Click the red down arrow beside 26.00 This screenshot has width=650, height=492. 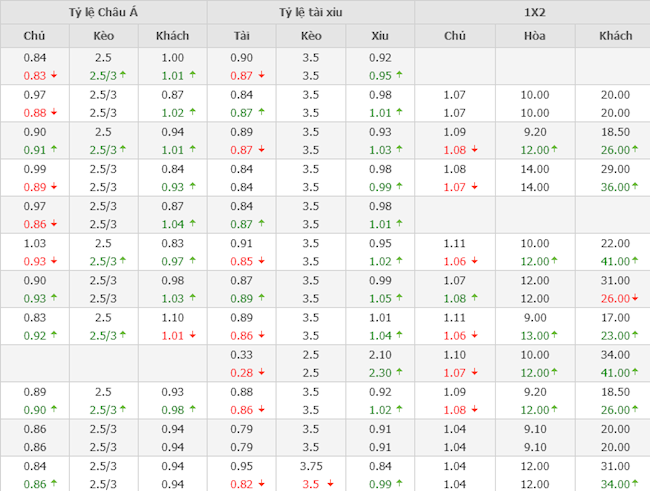pos(635,298)
